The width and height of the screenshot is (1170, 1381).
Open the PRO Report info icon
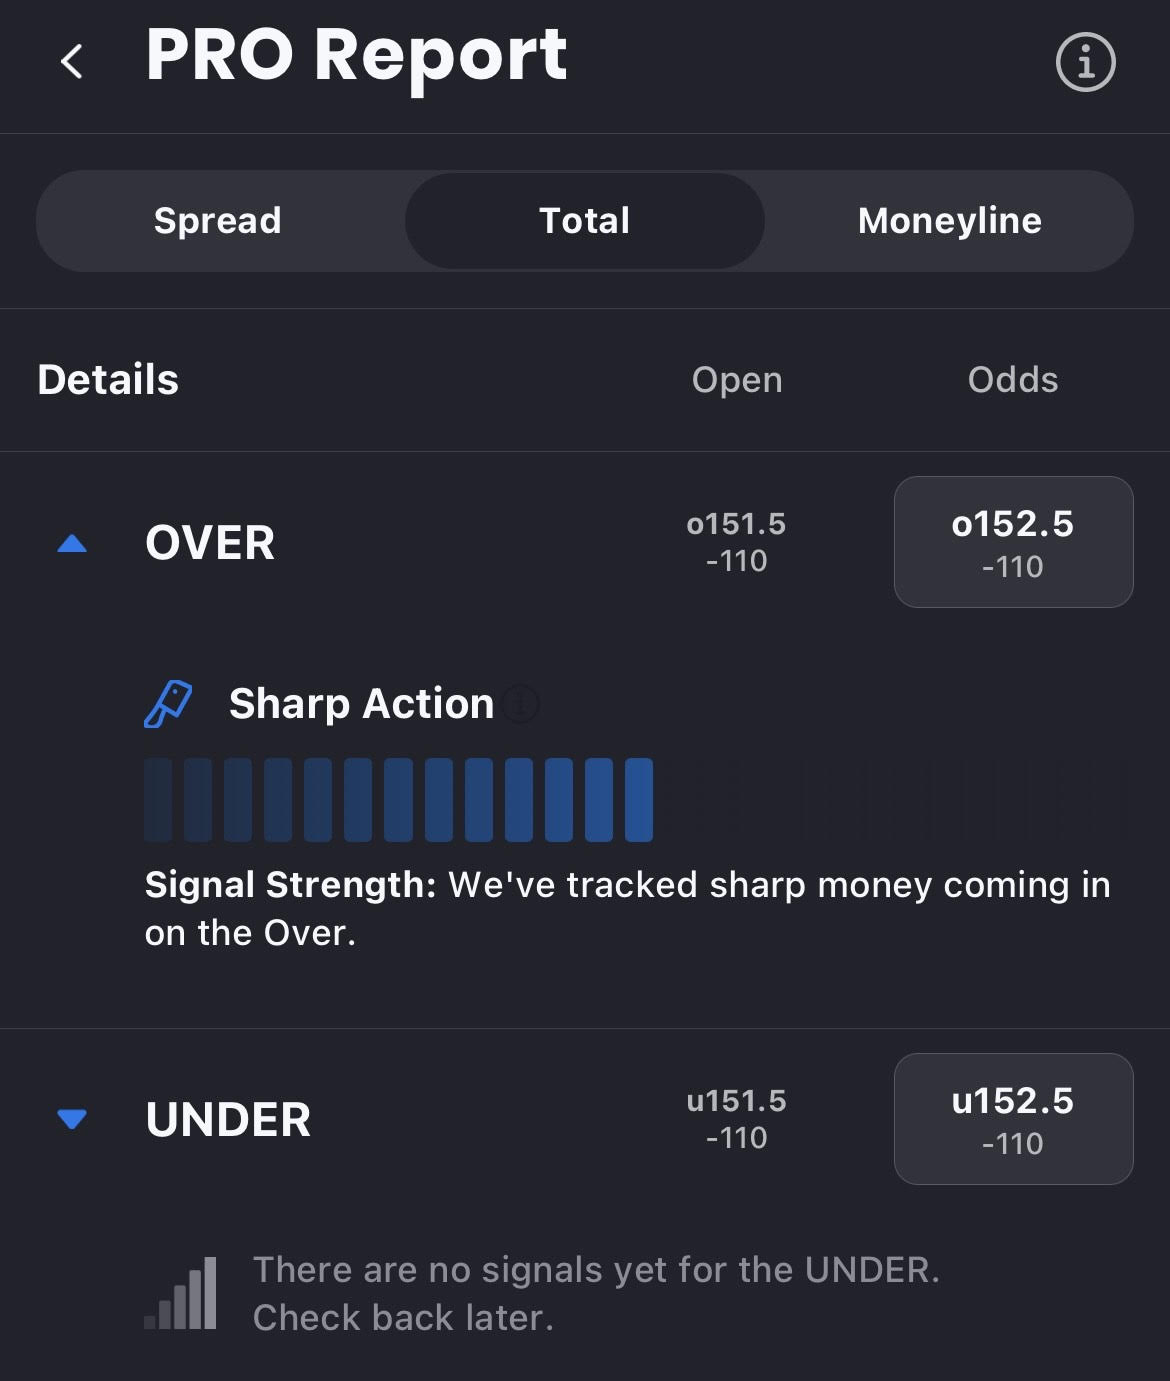[1085, 62]
